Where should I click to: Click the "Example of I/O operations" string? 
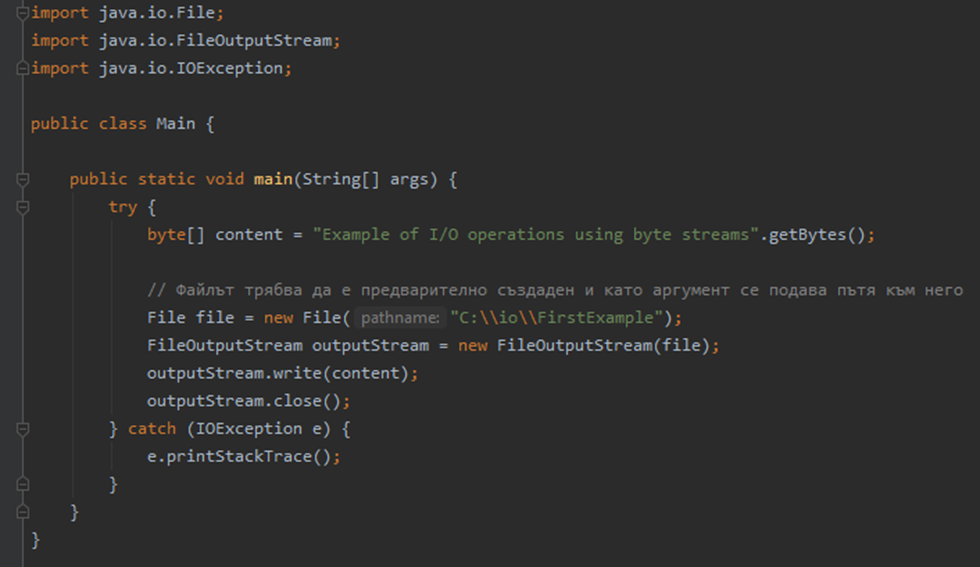click(536, 234)
